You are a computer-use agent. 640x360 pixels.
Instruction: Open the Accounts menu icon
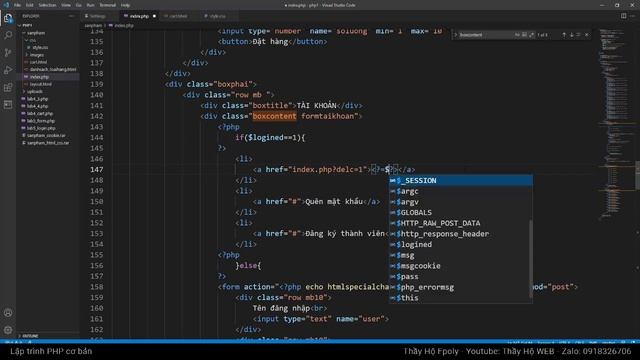pos(8,313)
